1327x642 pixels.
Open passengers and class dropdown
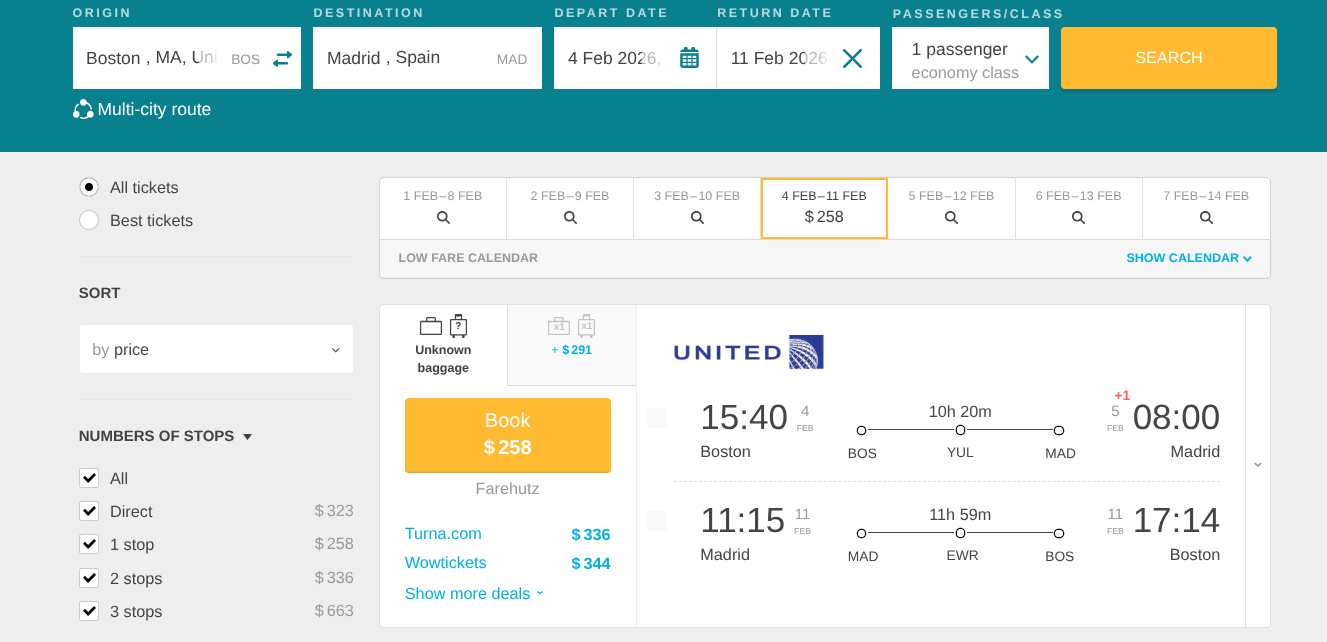coord(970,59)
